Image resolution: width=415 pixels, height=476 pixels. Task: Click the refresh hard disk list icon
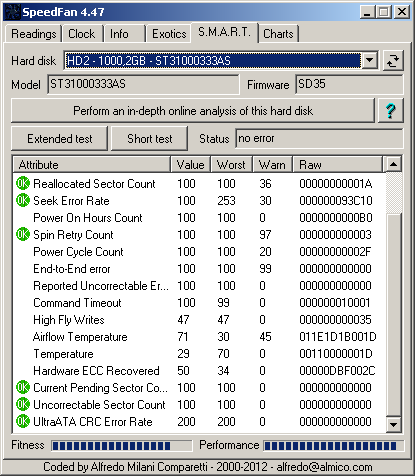pos(393,61)
